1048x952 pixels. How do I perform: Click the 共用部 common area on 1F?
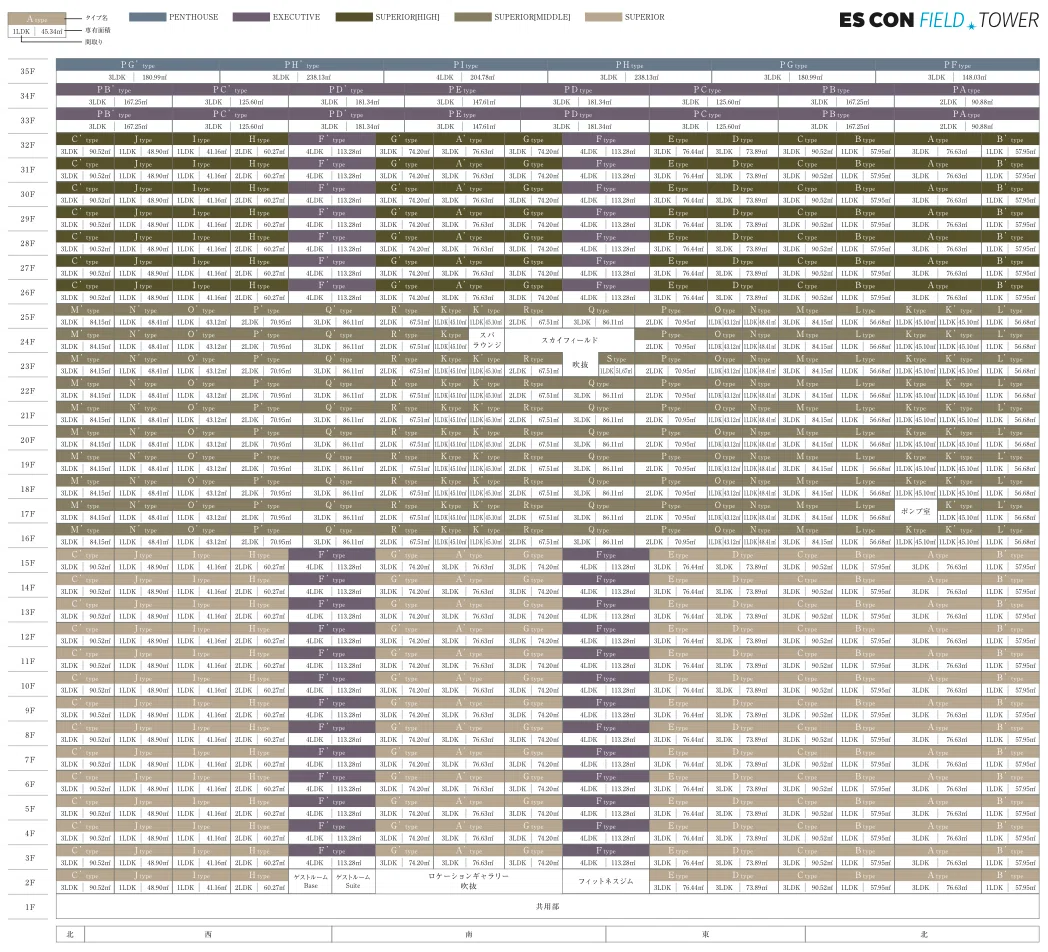point(547,907)
